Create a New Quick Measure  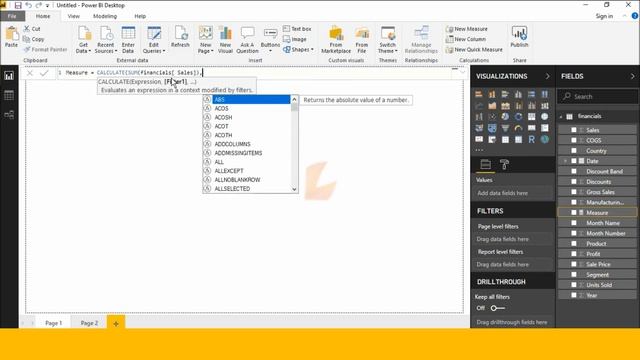tap(474, 49)
